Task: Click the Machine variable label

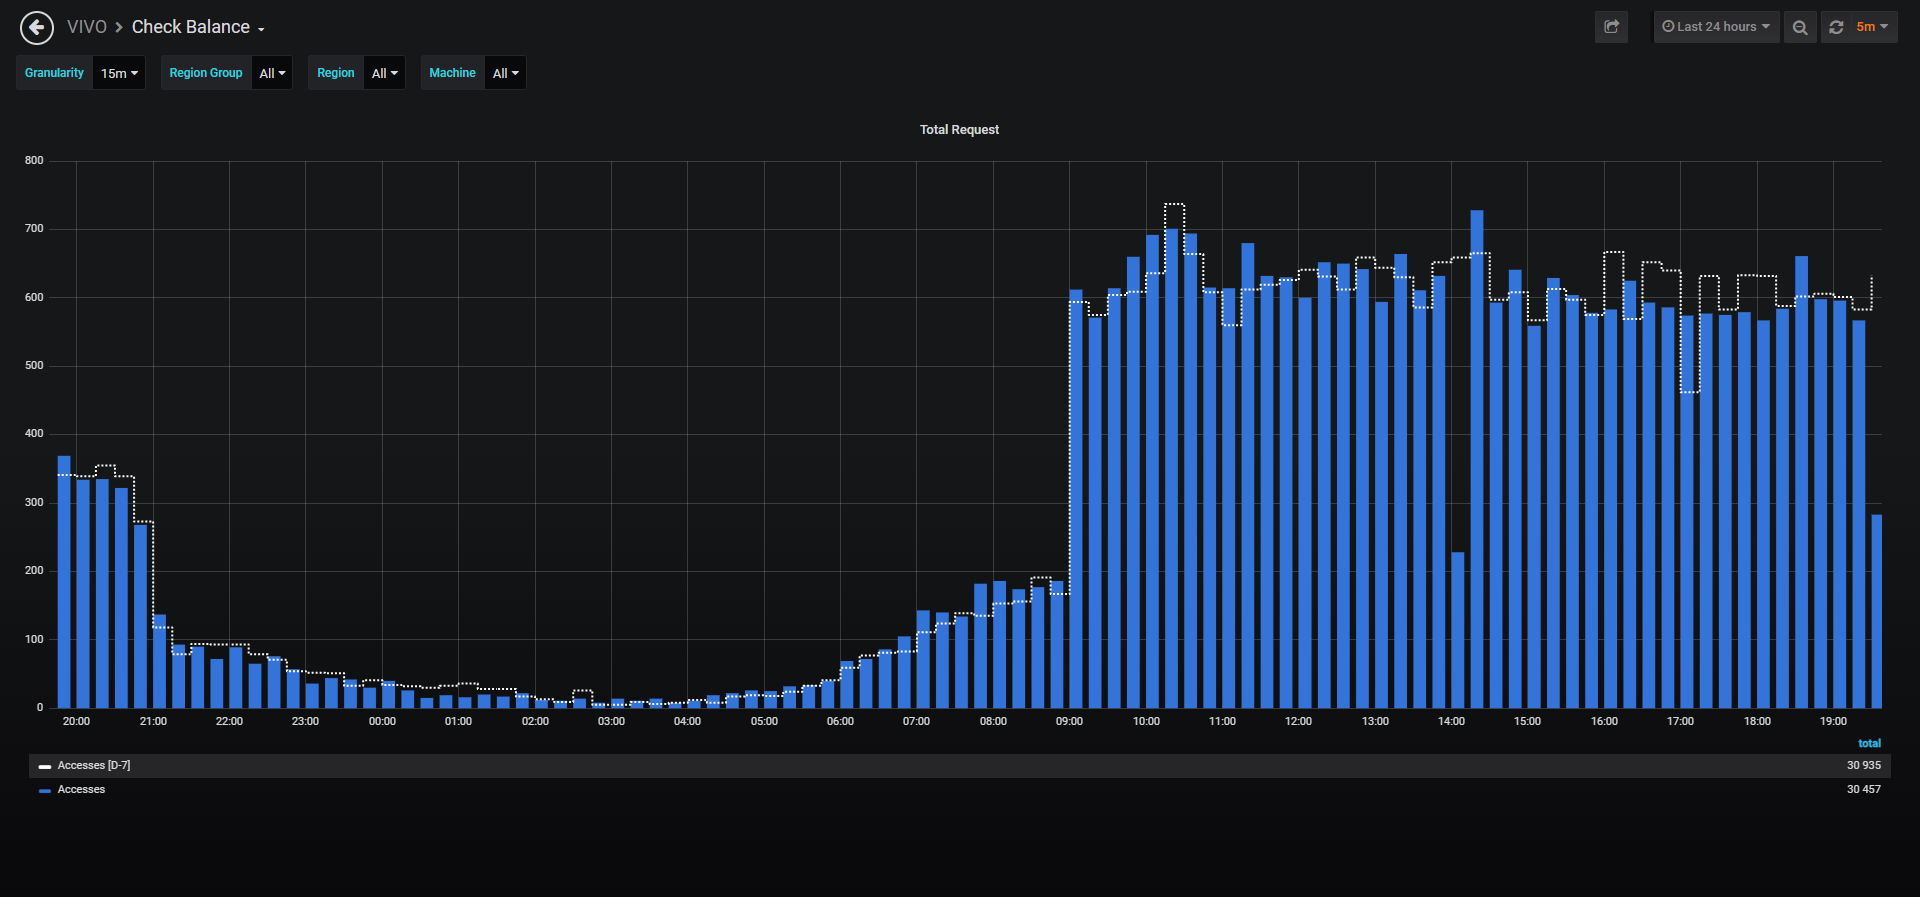Action: click(452, 73)
